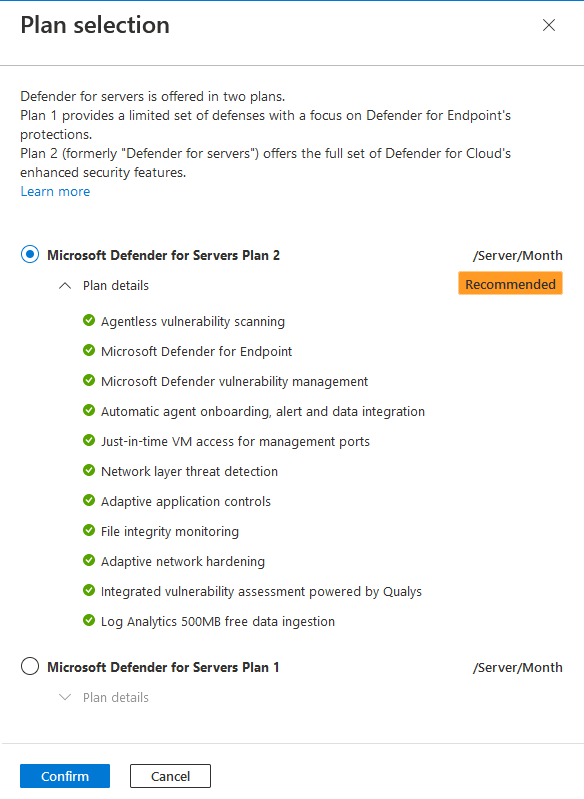Collapse Plan 2 details chevron

point(65,285)
